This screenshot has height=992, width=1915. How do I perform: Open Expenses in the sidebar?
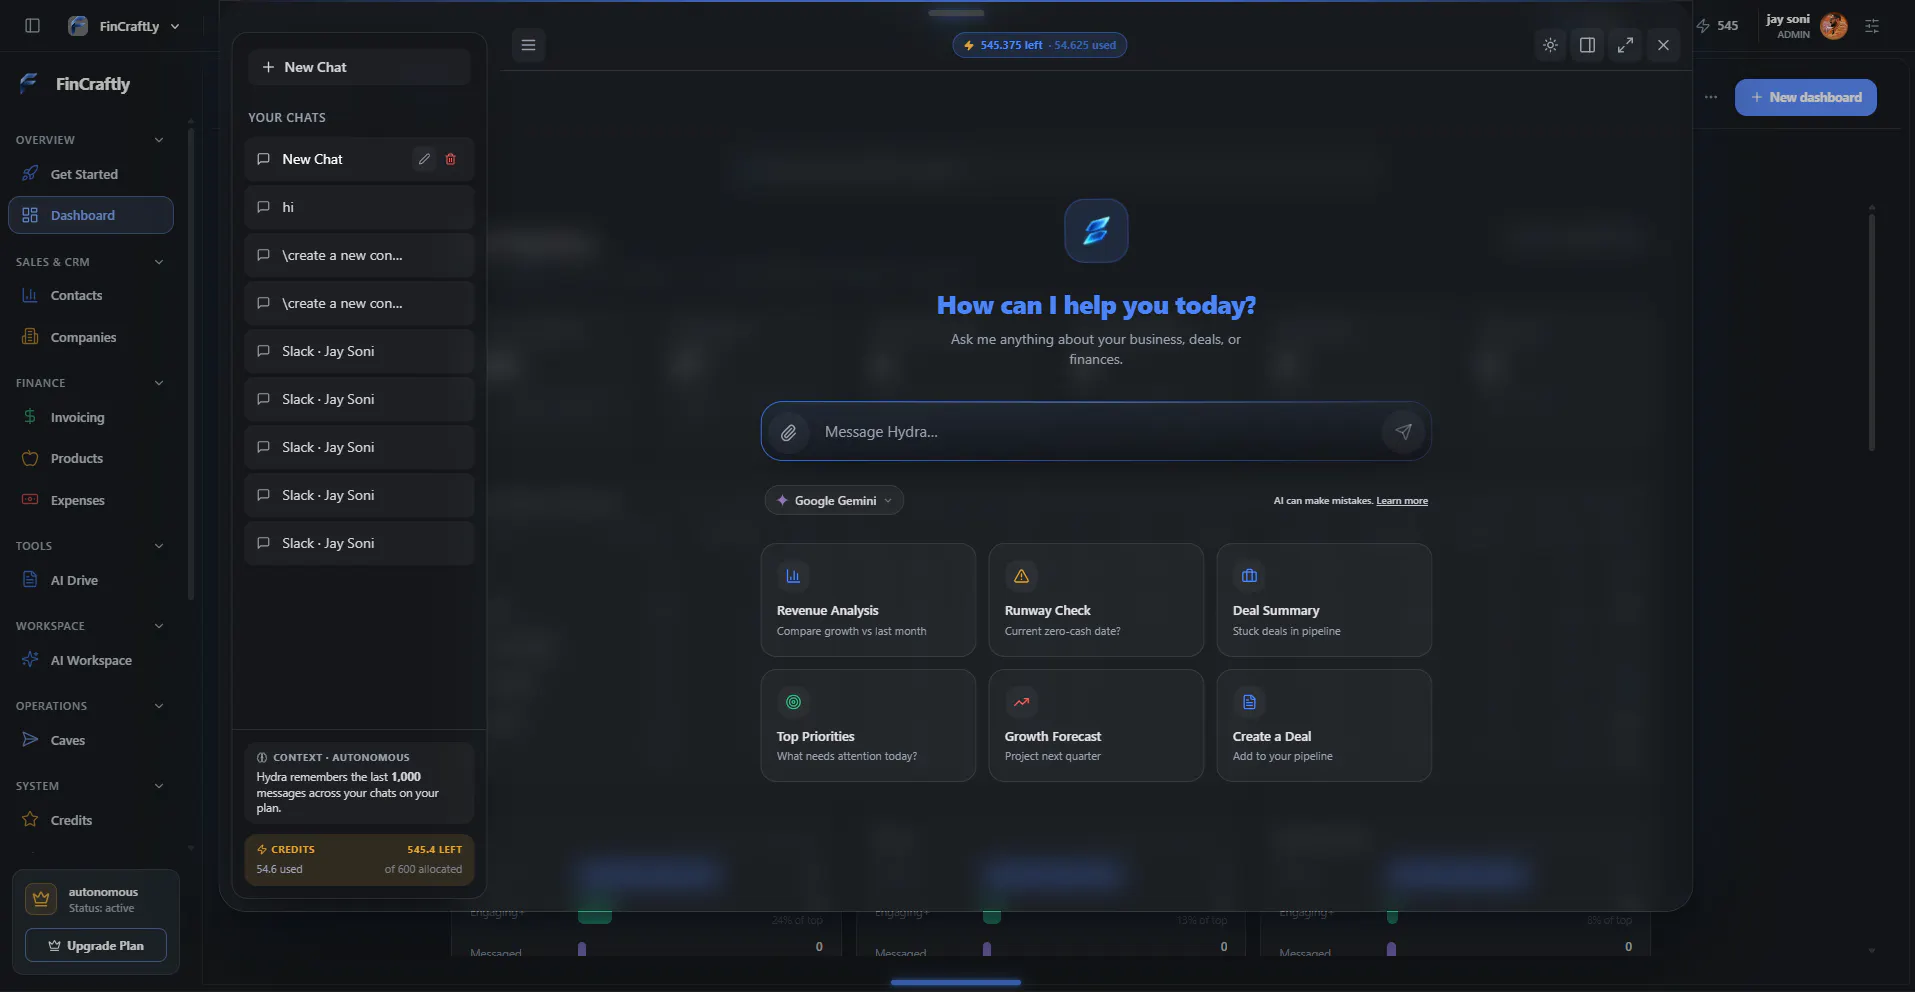point(91,500)
